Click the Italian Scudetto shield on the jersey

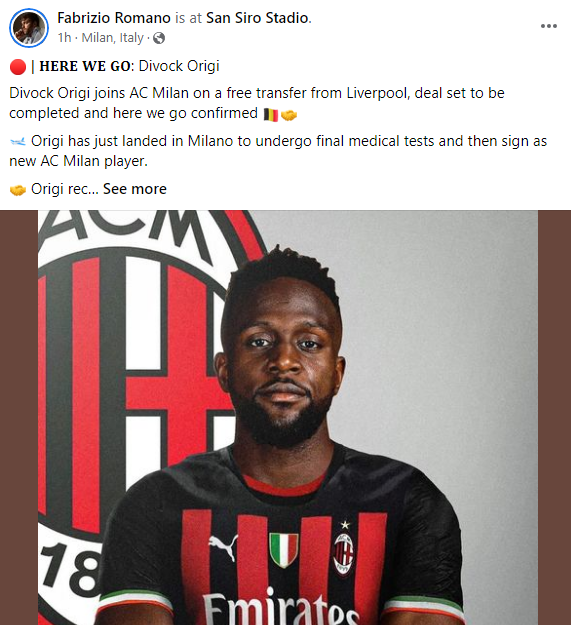(284, 550)
